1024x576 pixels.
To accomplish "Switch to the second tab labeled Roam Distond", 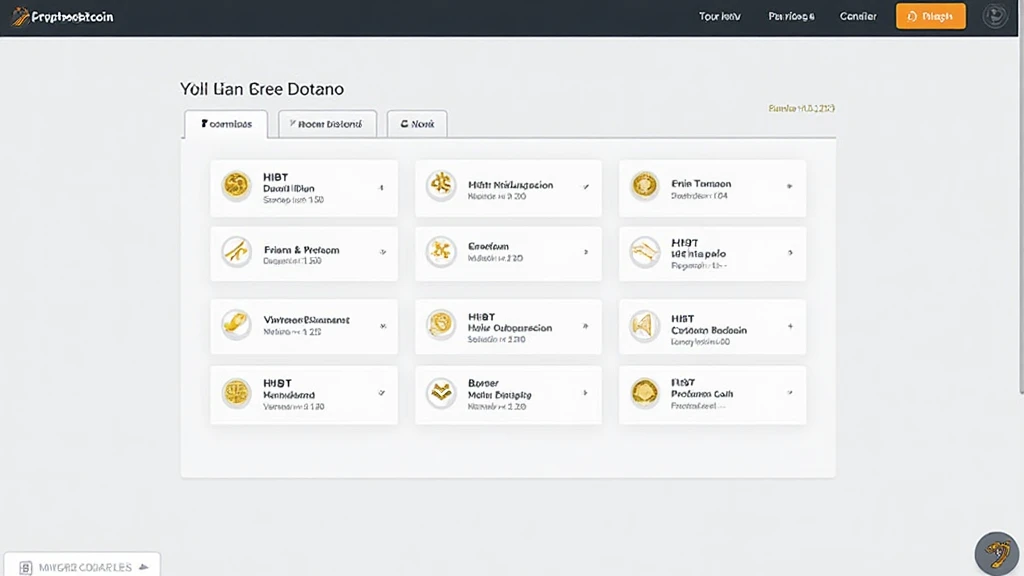I will tap(327, 124).
